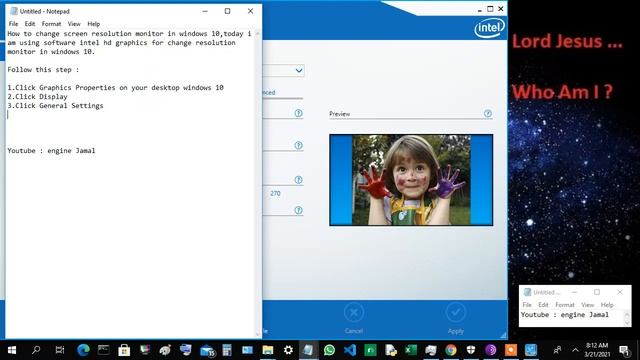Open the People icon in system tray
This screenshot has height=360, width=640.
click(557, 350)
